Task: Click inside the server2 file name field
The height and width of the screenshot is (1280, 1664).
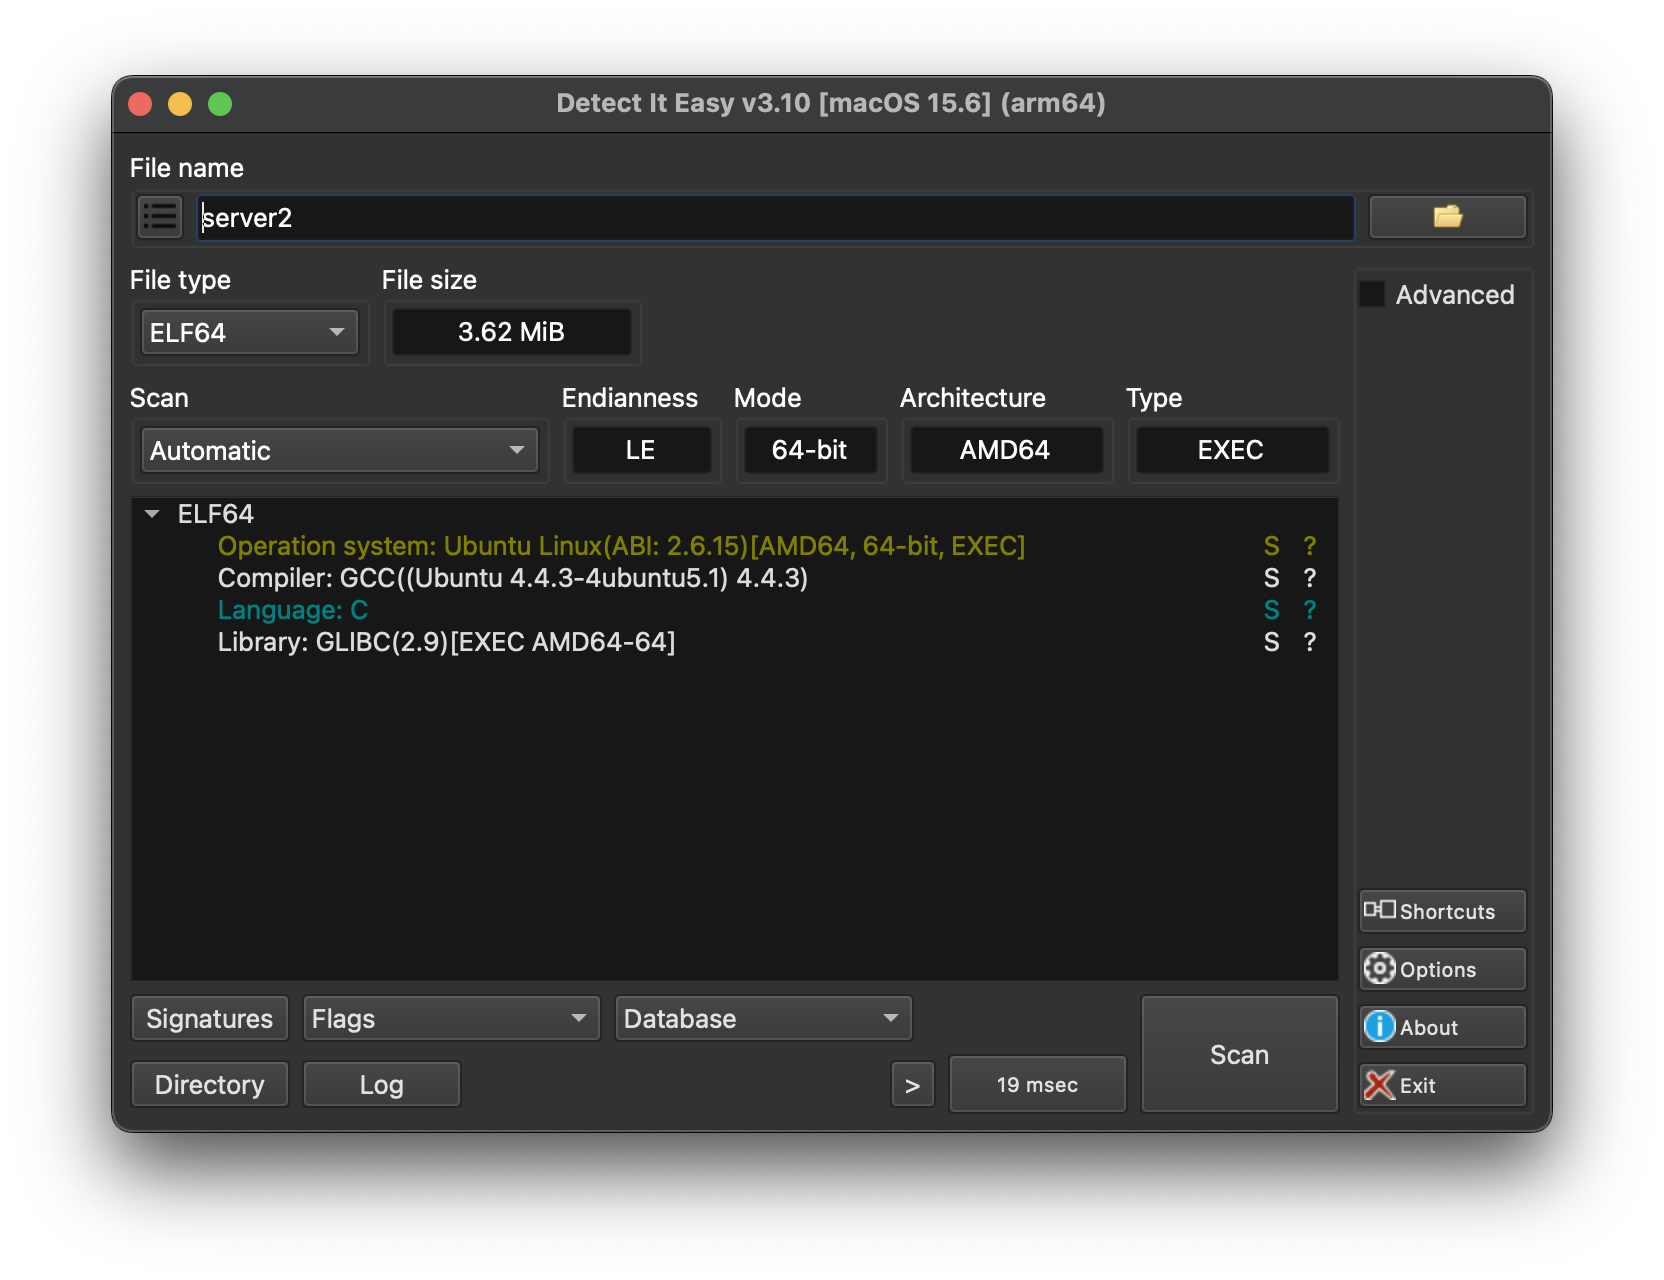Action: click(x=700, y=217)
